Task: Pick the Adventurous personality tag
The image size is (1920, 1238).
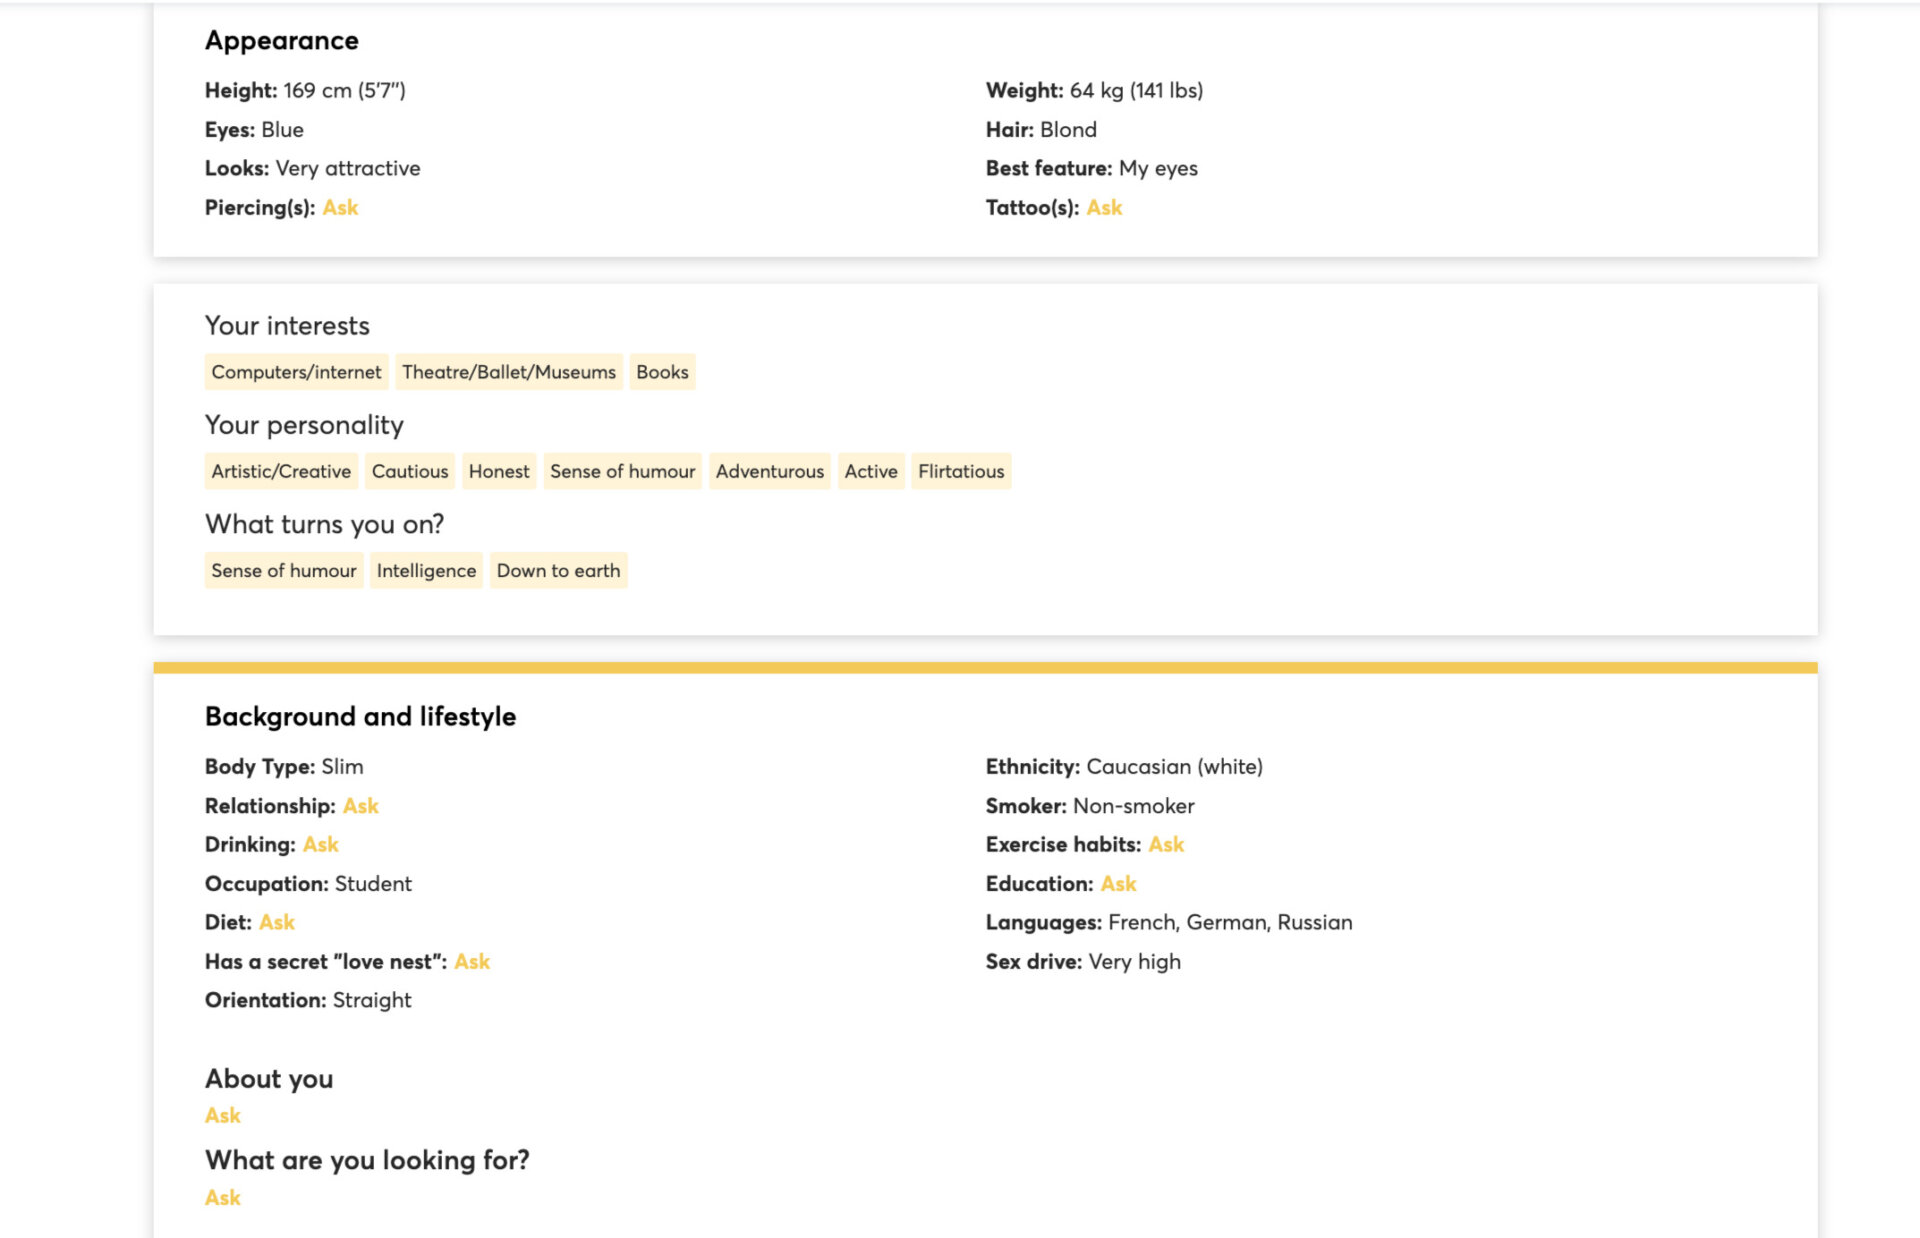Action: tap(770, 471)
